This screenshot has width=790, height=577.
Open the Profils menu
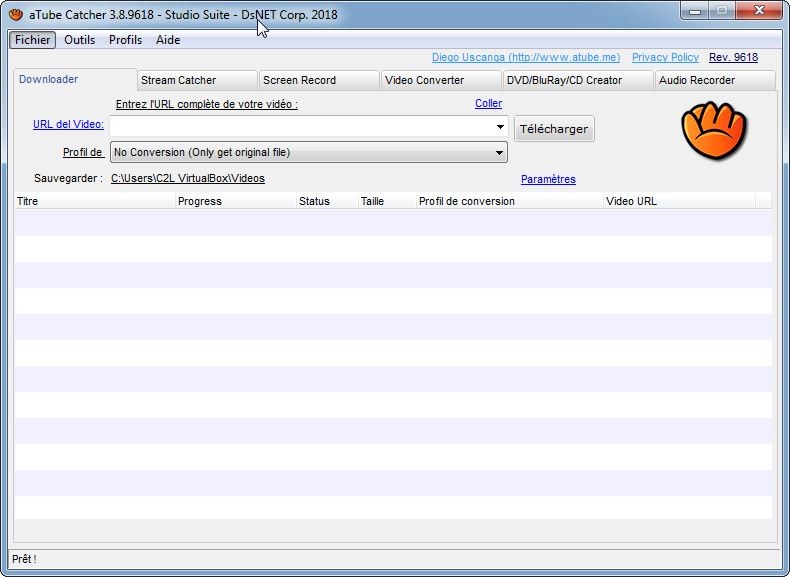(125, 40)
